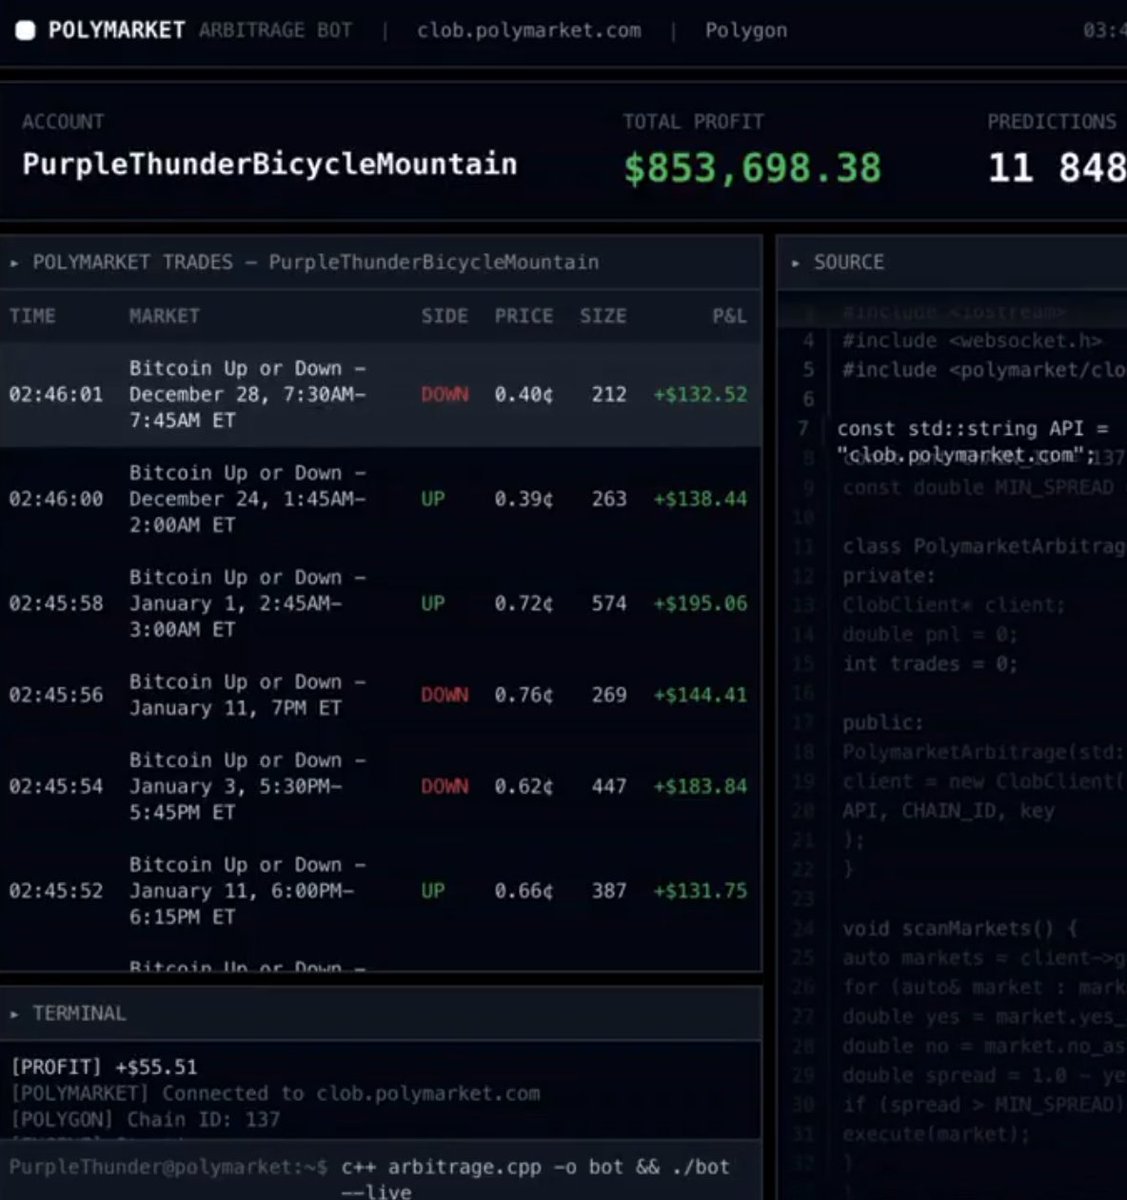Screen dimensions: 1127x1200
Task: Select the Polygon network label
Action: click(x=746, y=30)
